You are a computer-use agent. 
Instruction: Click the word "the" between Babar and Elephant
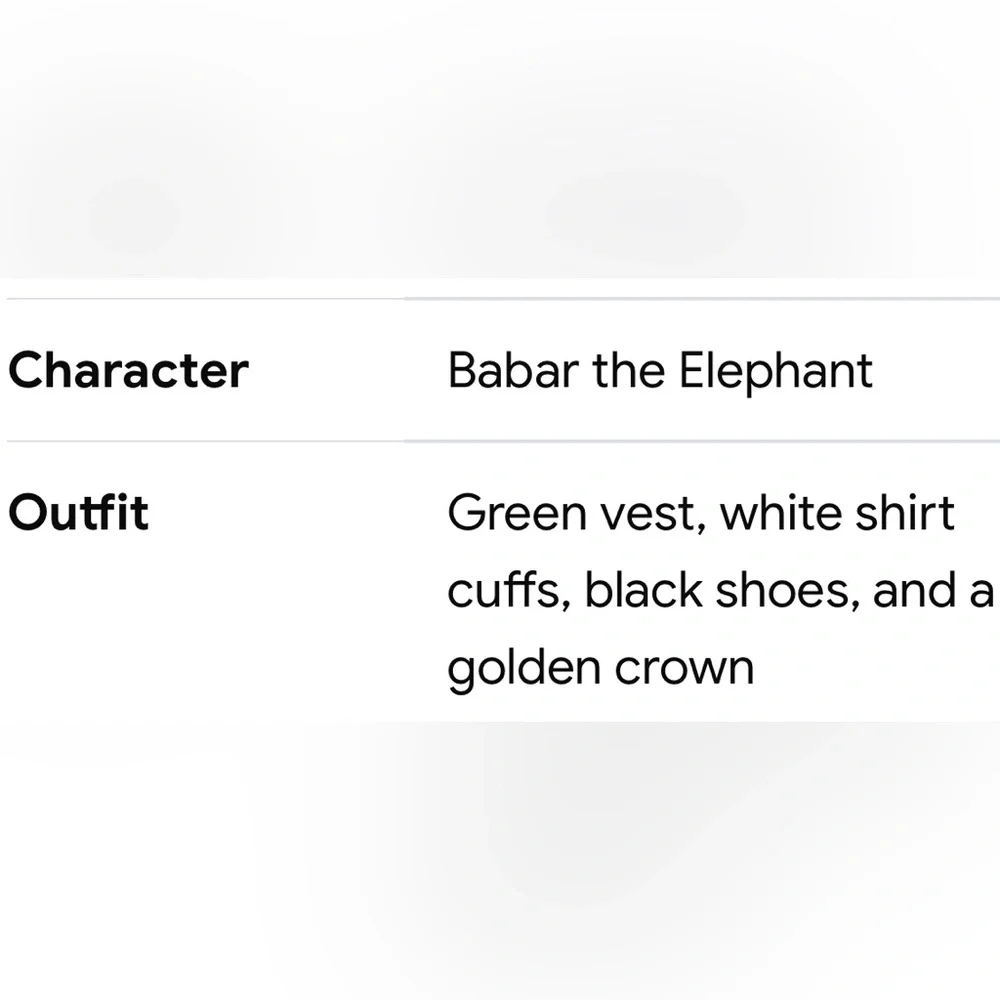pos(629,370)
